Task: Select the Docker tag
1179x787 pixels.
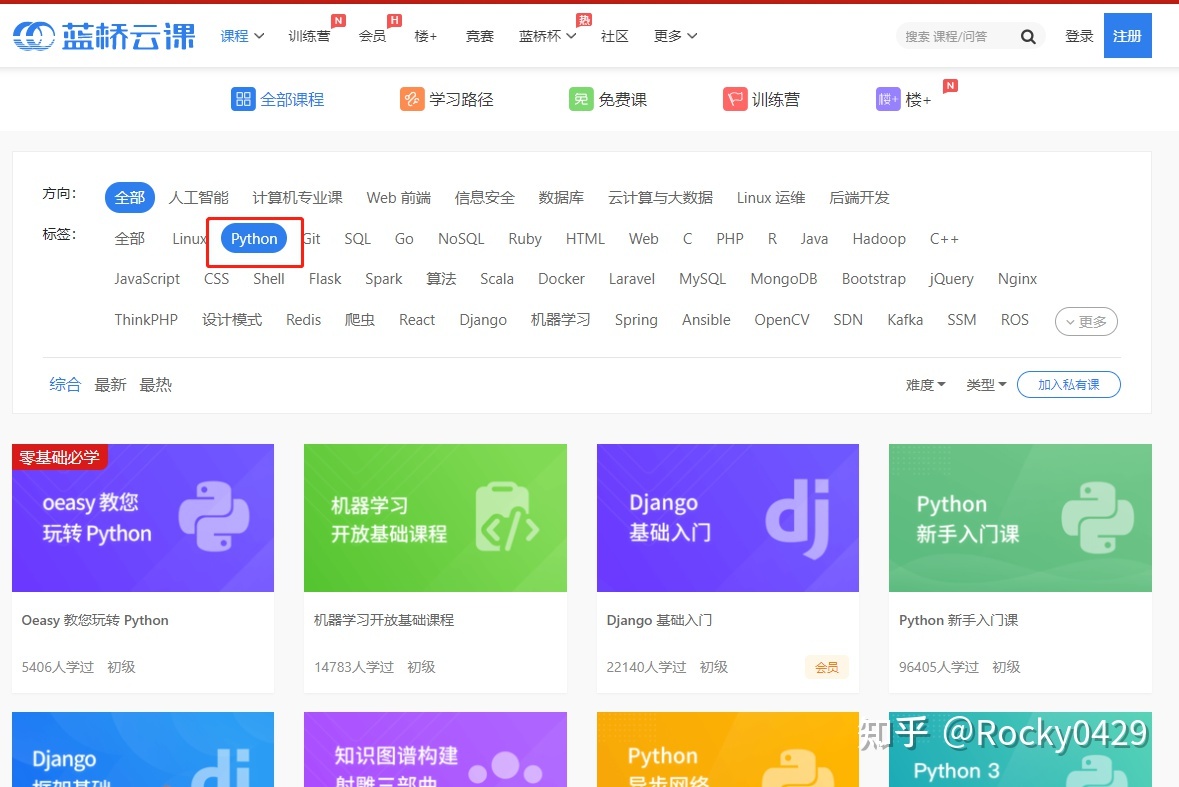Action: pyautogui.click(x=561, y=279)
